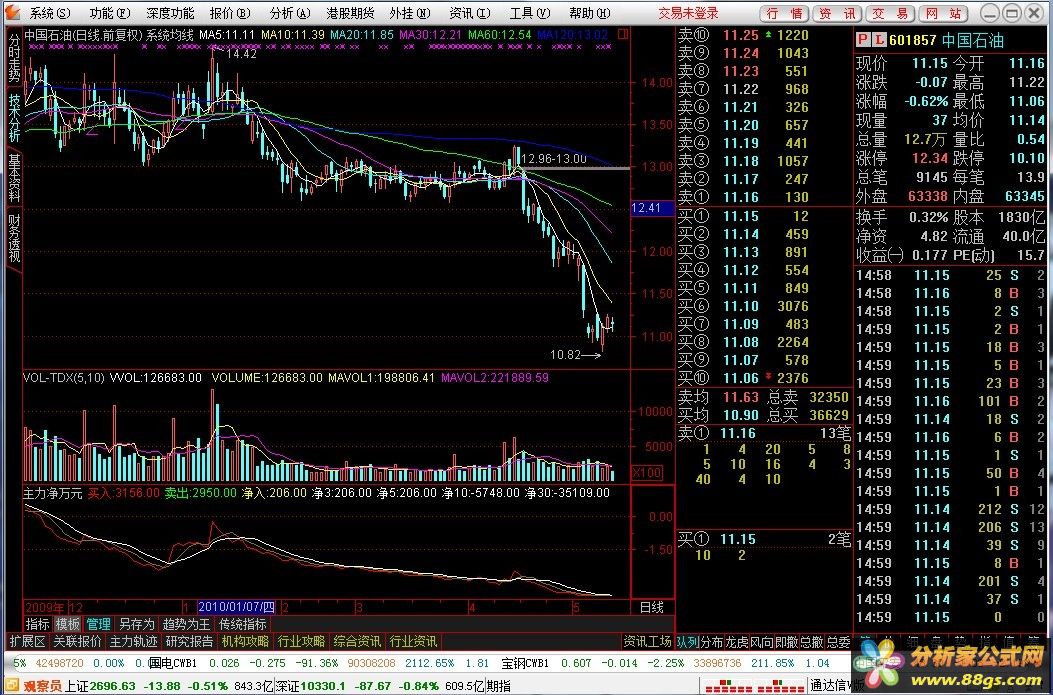Select the 模板 tab
The image size is (1053, 695).
[67, 624]
